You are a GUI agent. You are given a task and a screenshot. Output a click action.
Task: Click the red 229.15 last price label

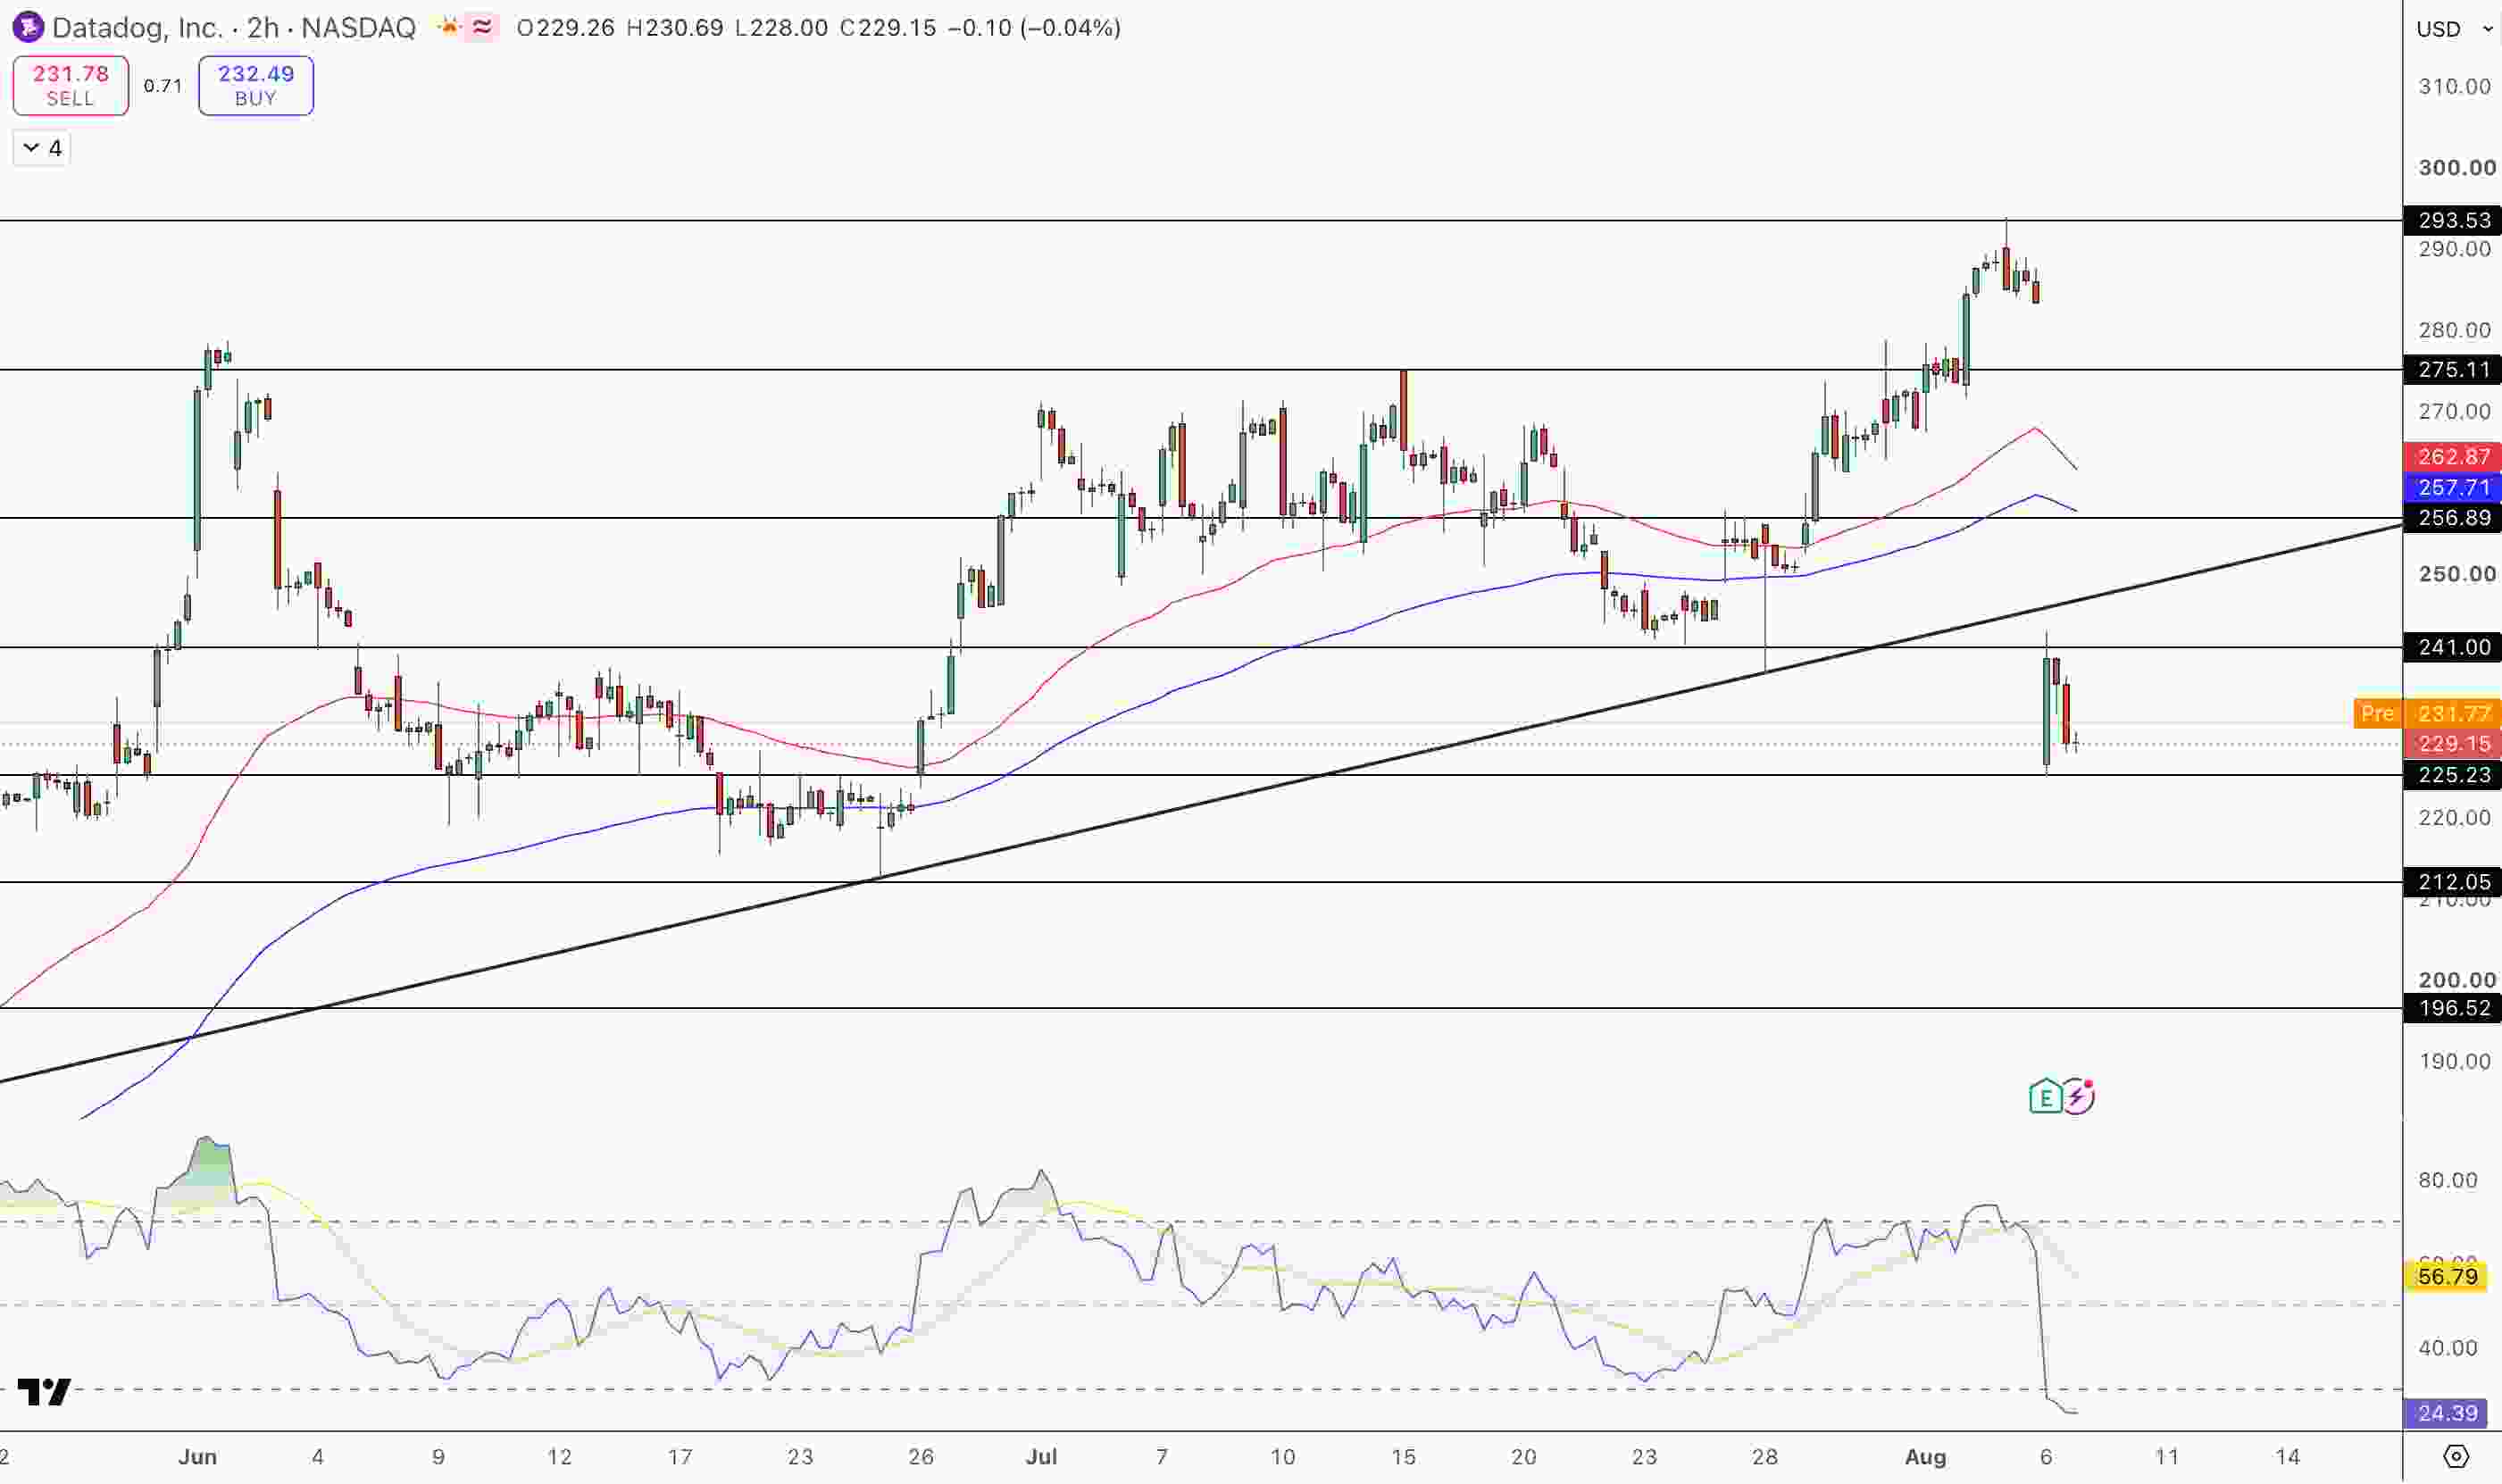coord(2452,743)
